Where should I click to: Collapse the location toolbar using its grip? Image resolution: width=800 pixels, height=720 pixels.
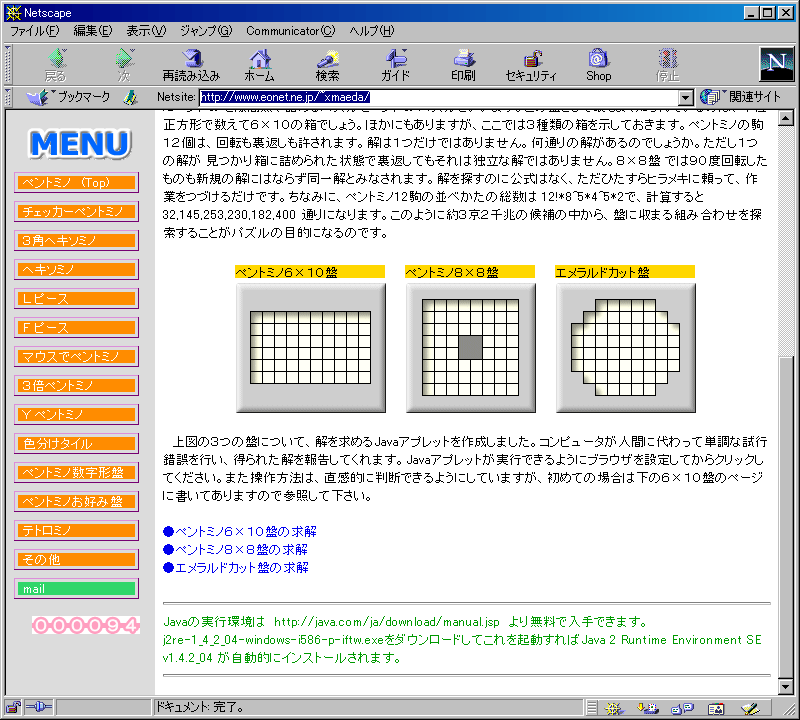pos(8,97)
